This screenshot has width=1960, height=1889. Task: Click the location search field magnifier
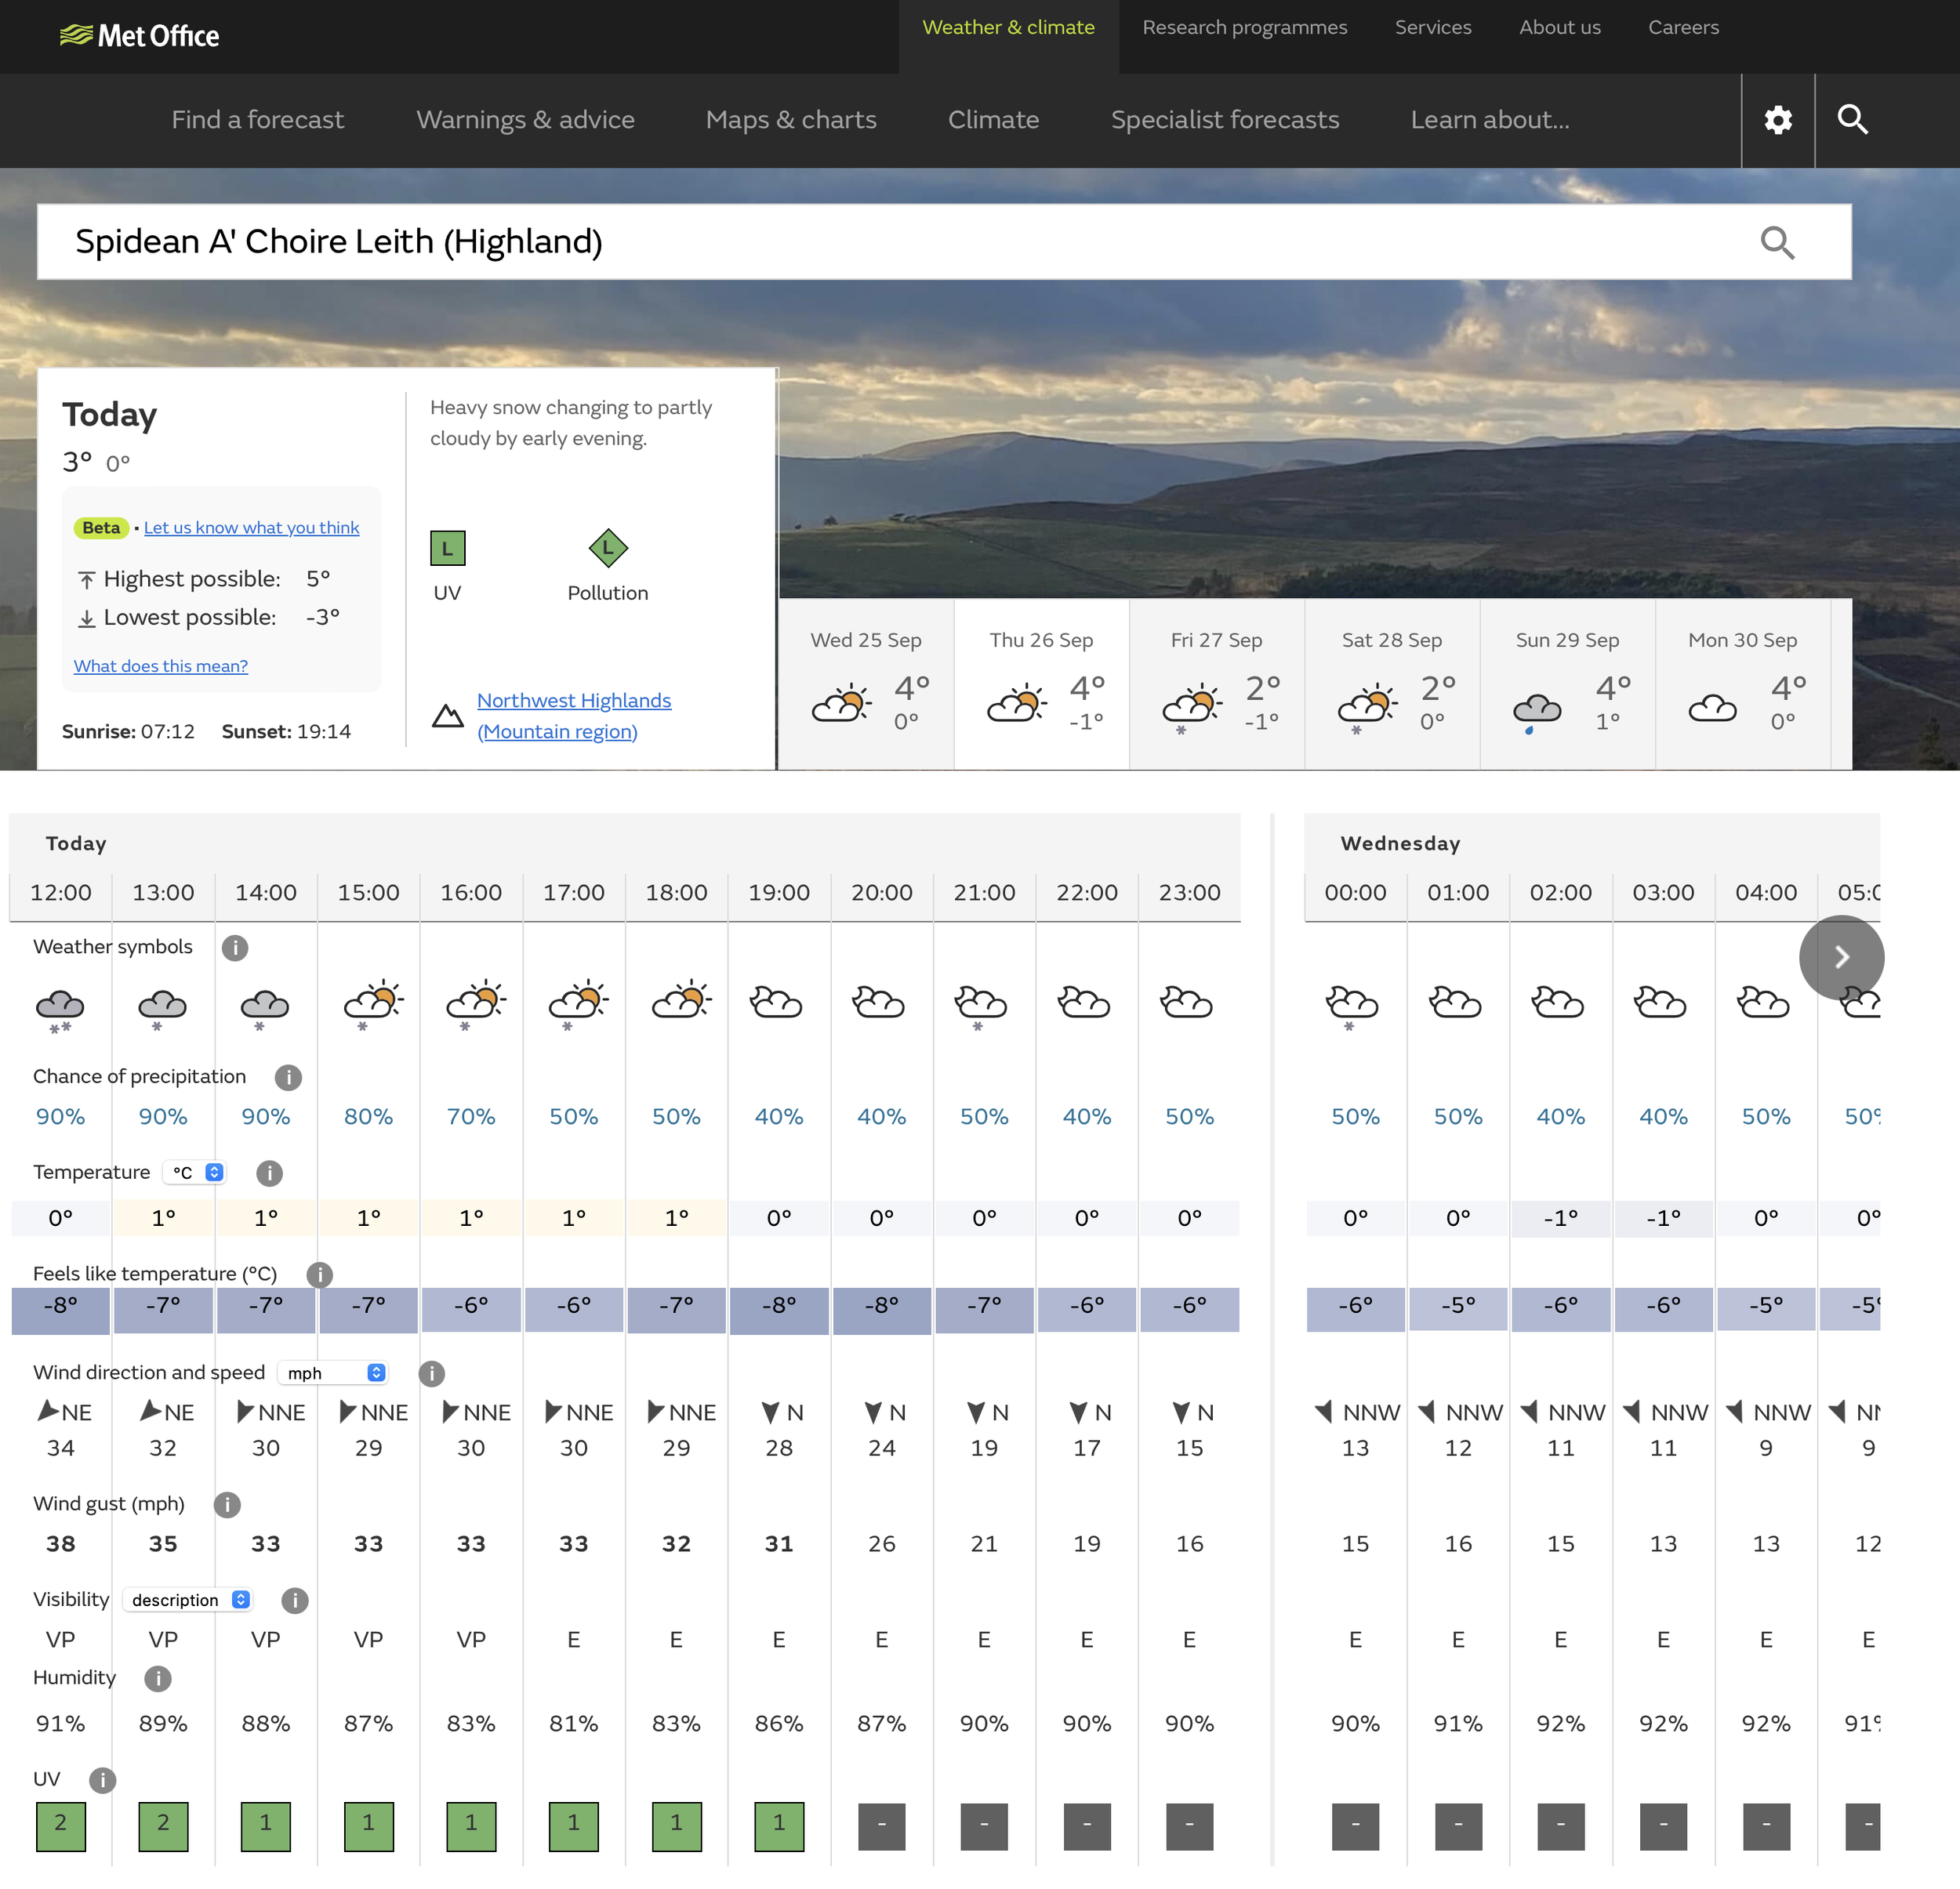(x=1776, y=242)
